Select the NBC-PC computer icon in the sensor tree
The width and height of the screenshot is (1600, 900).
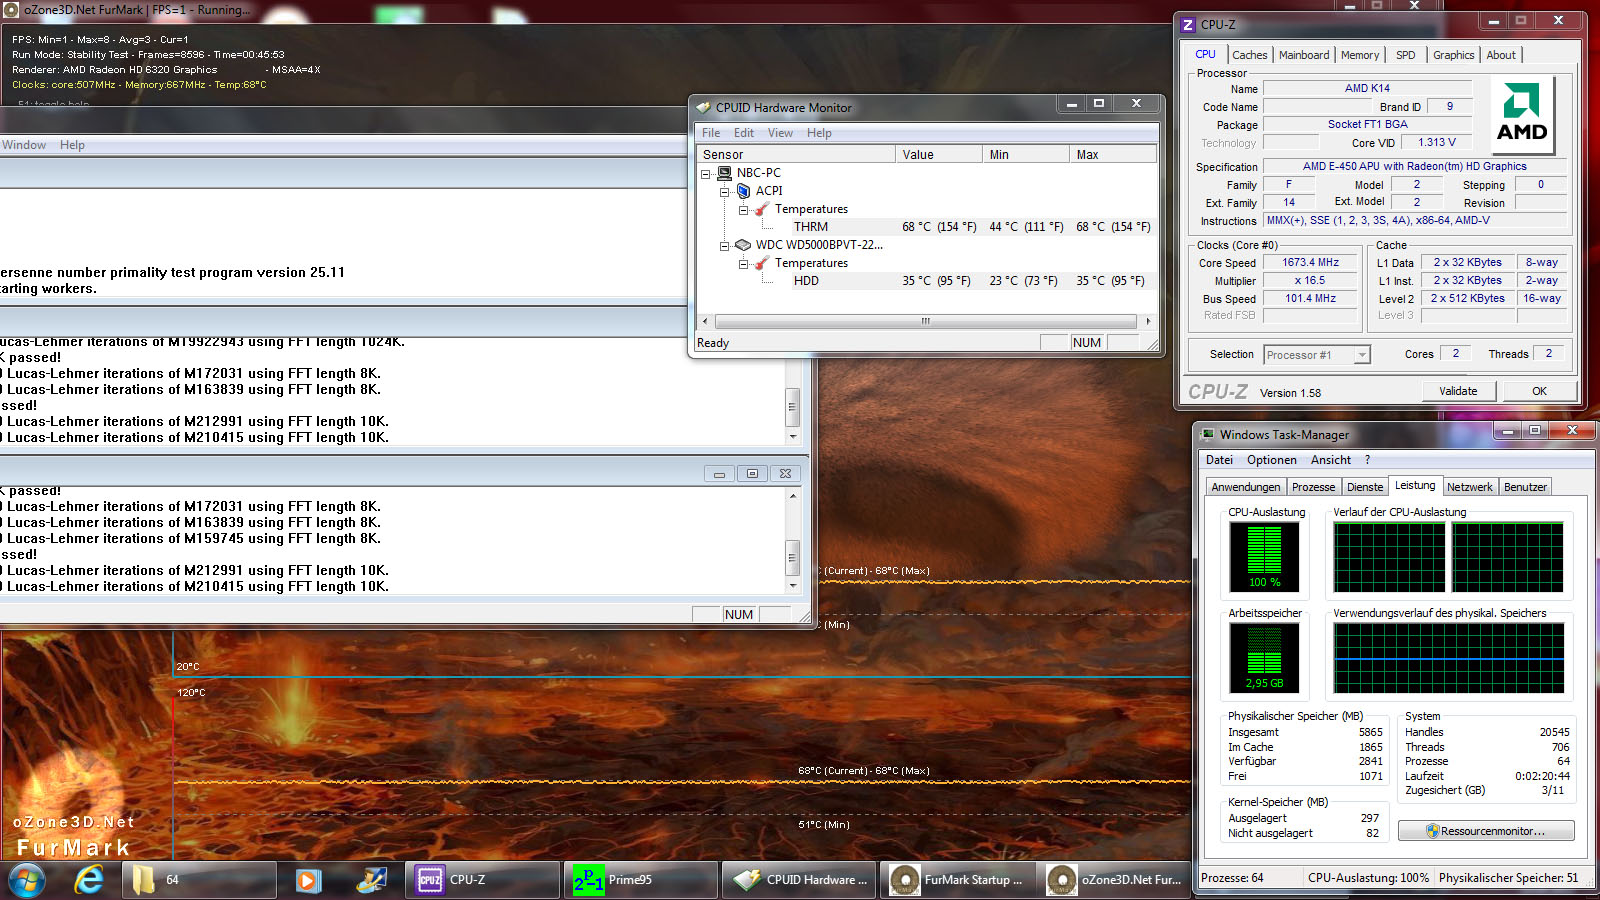point(725,173)
